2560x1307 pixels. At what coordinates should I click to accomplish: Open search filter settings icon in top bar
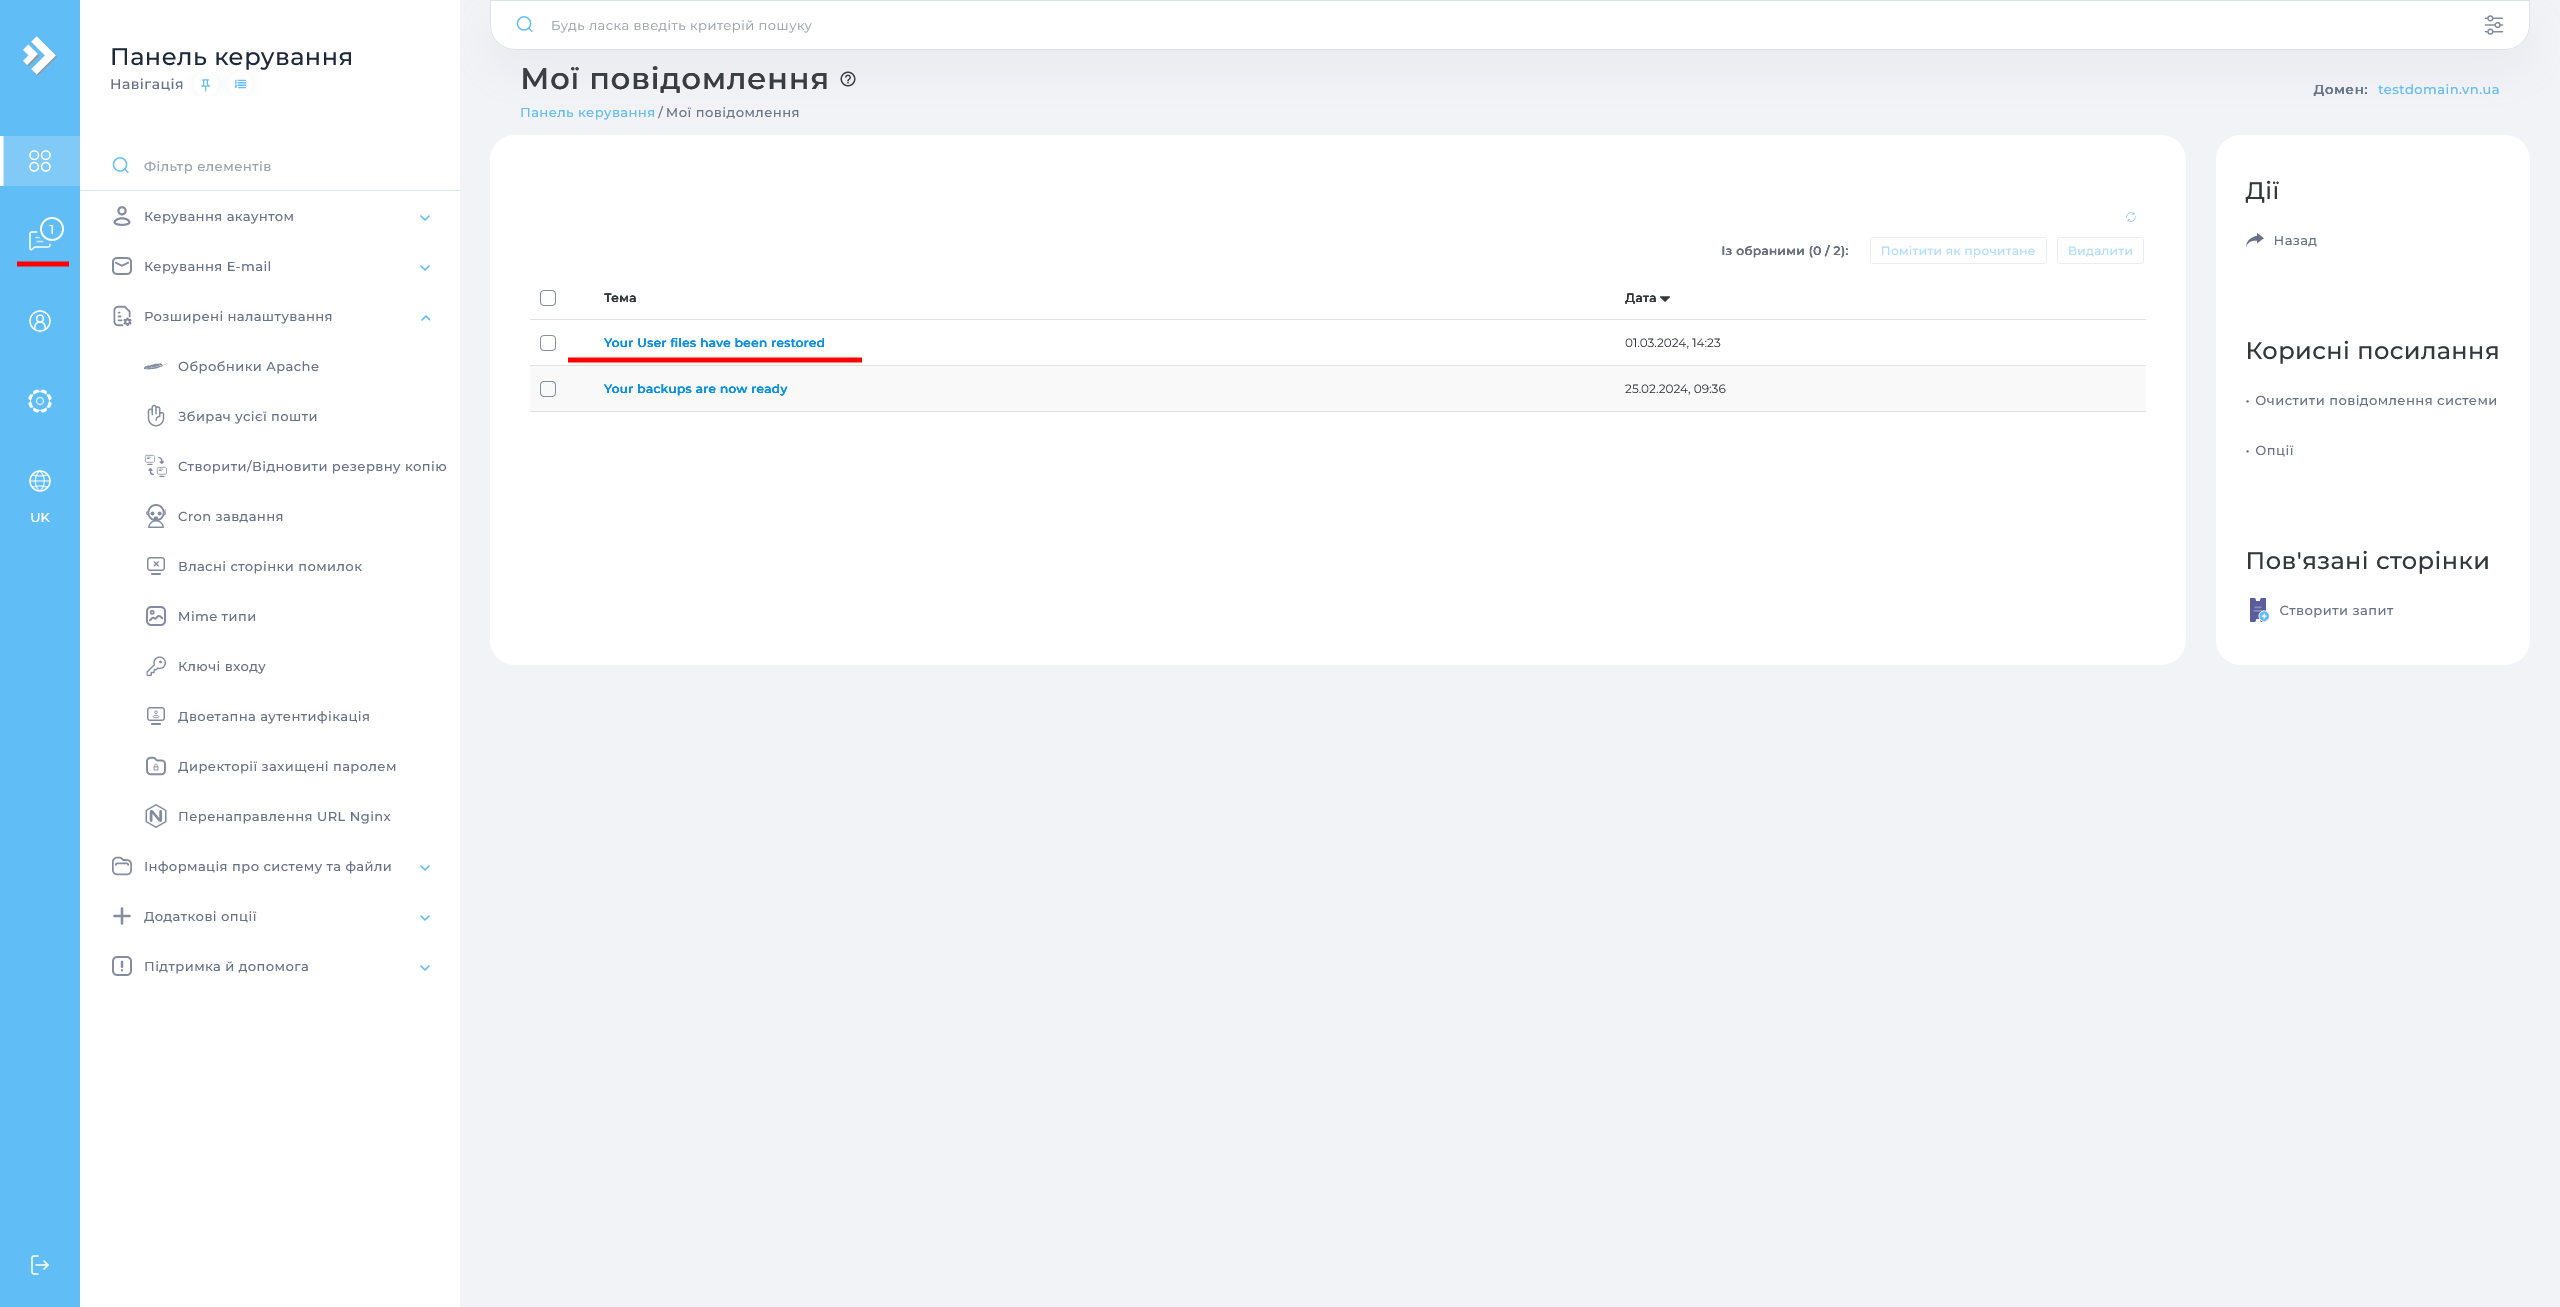click(2493, 25)
